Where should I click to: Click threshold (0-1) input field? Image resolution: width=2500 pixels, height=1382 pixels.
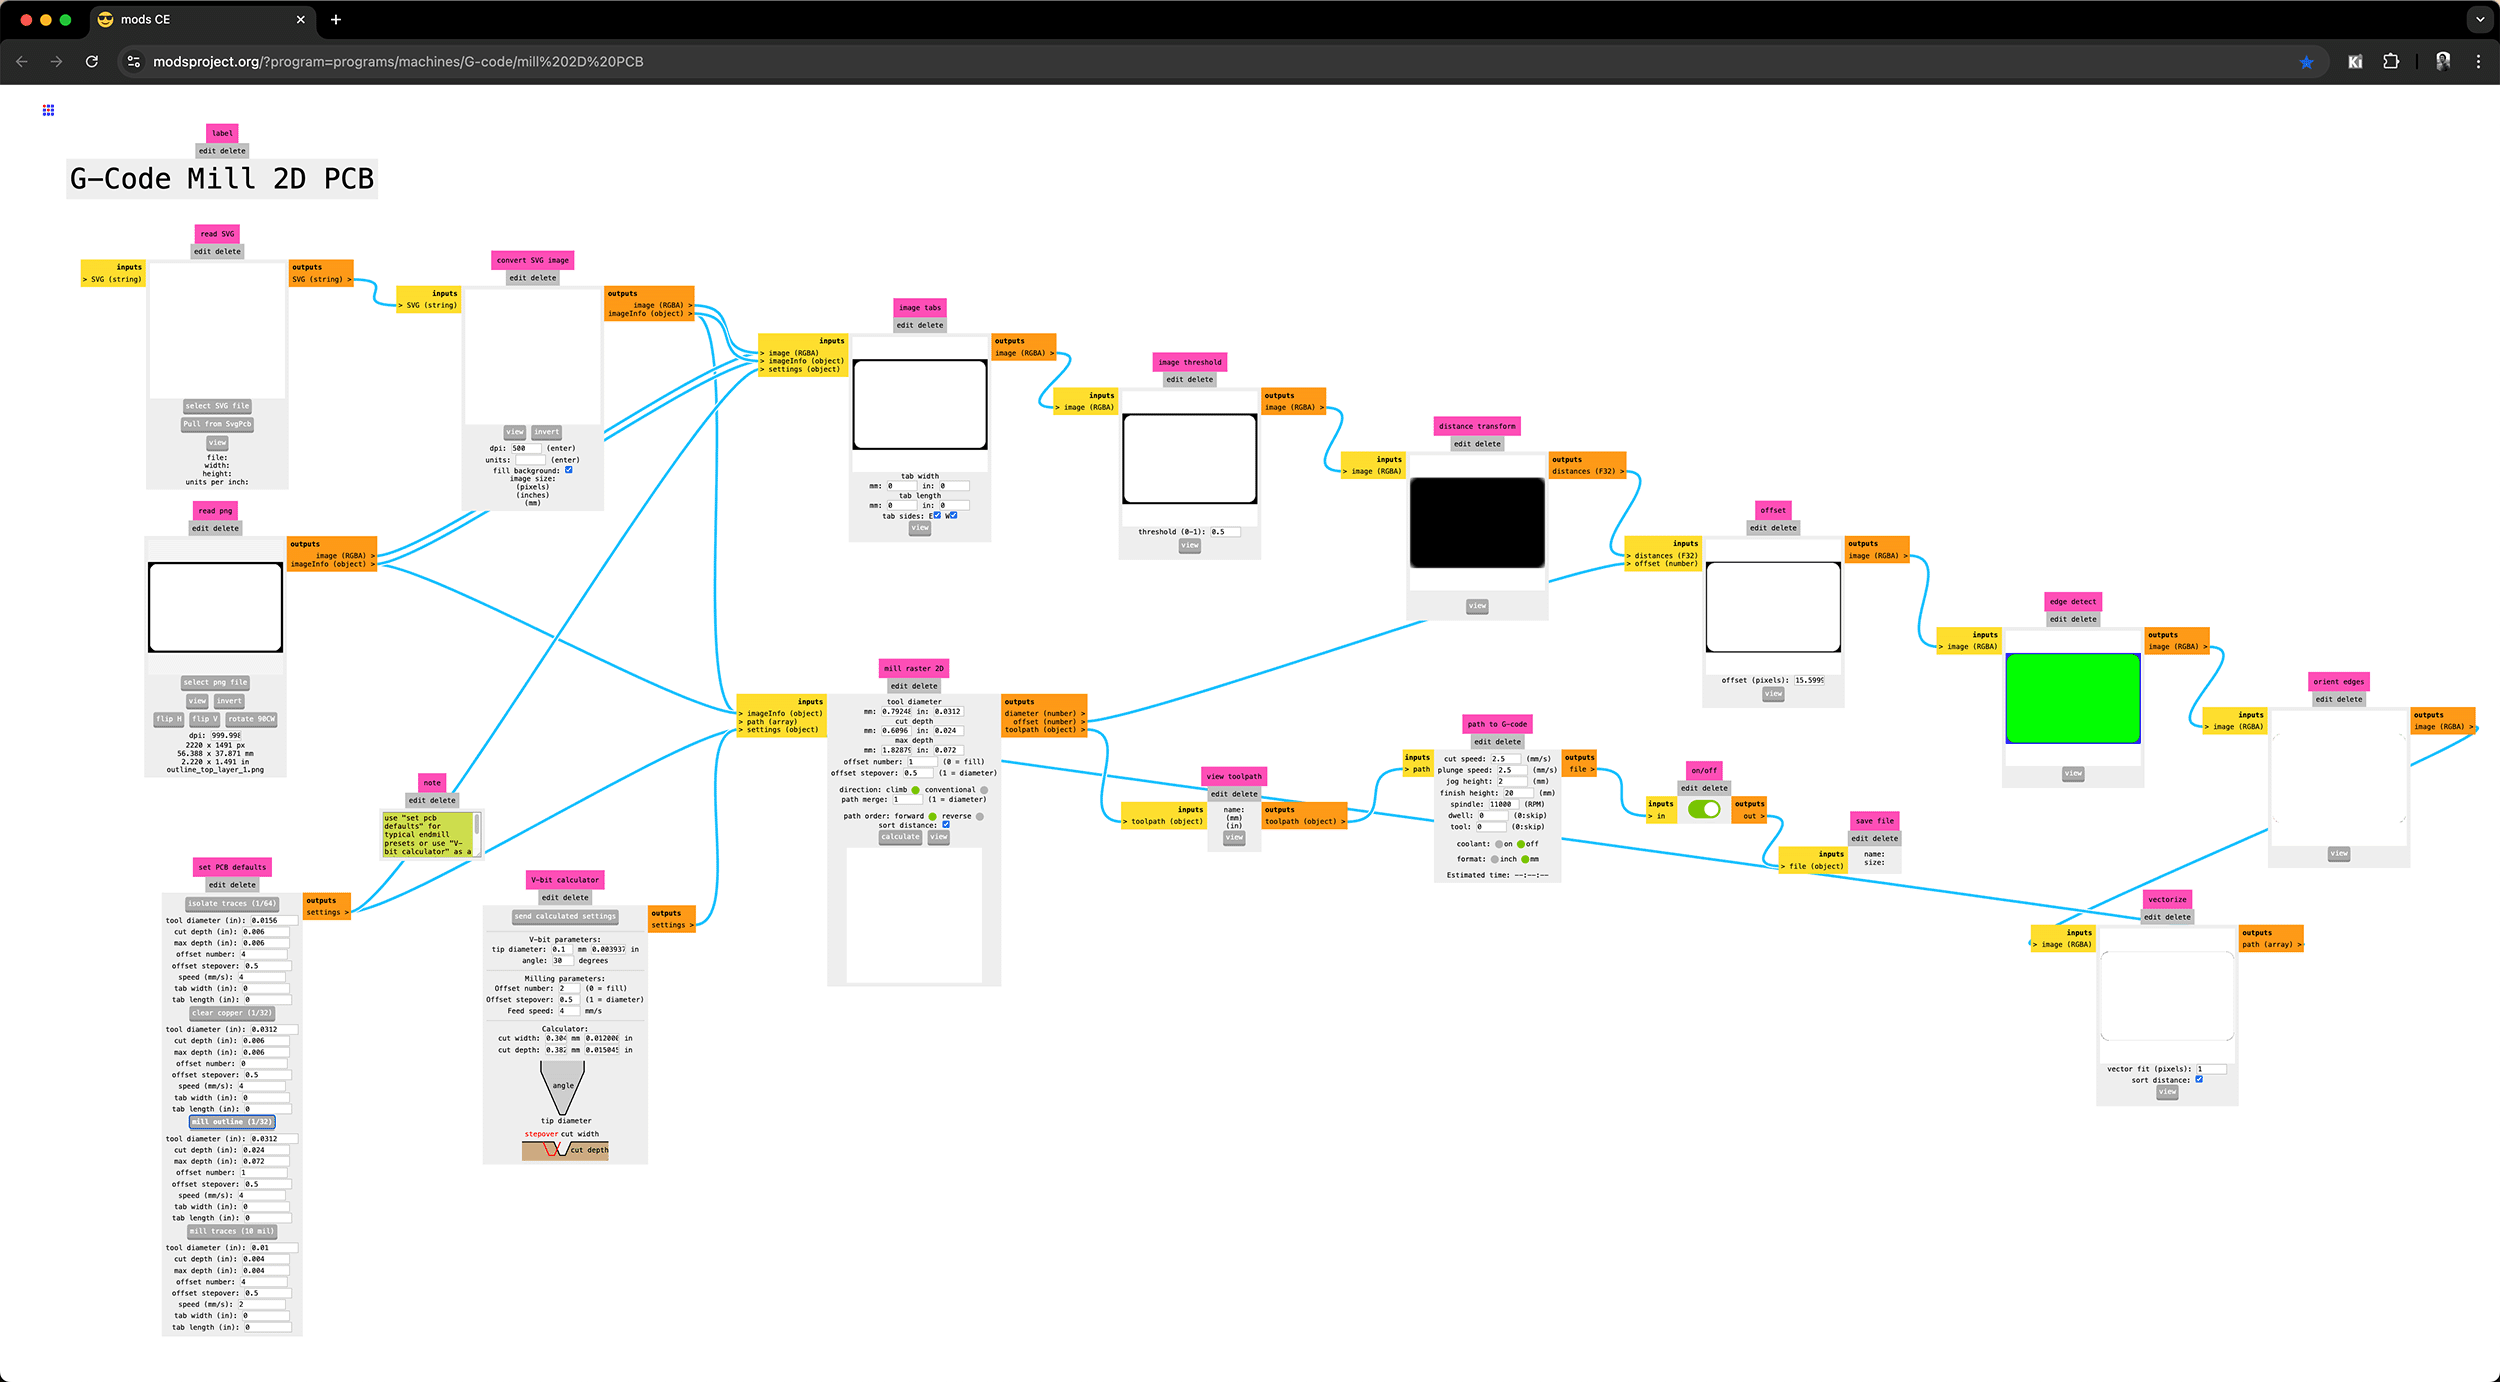point(1224,532)
